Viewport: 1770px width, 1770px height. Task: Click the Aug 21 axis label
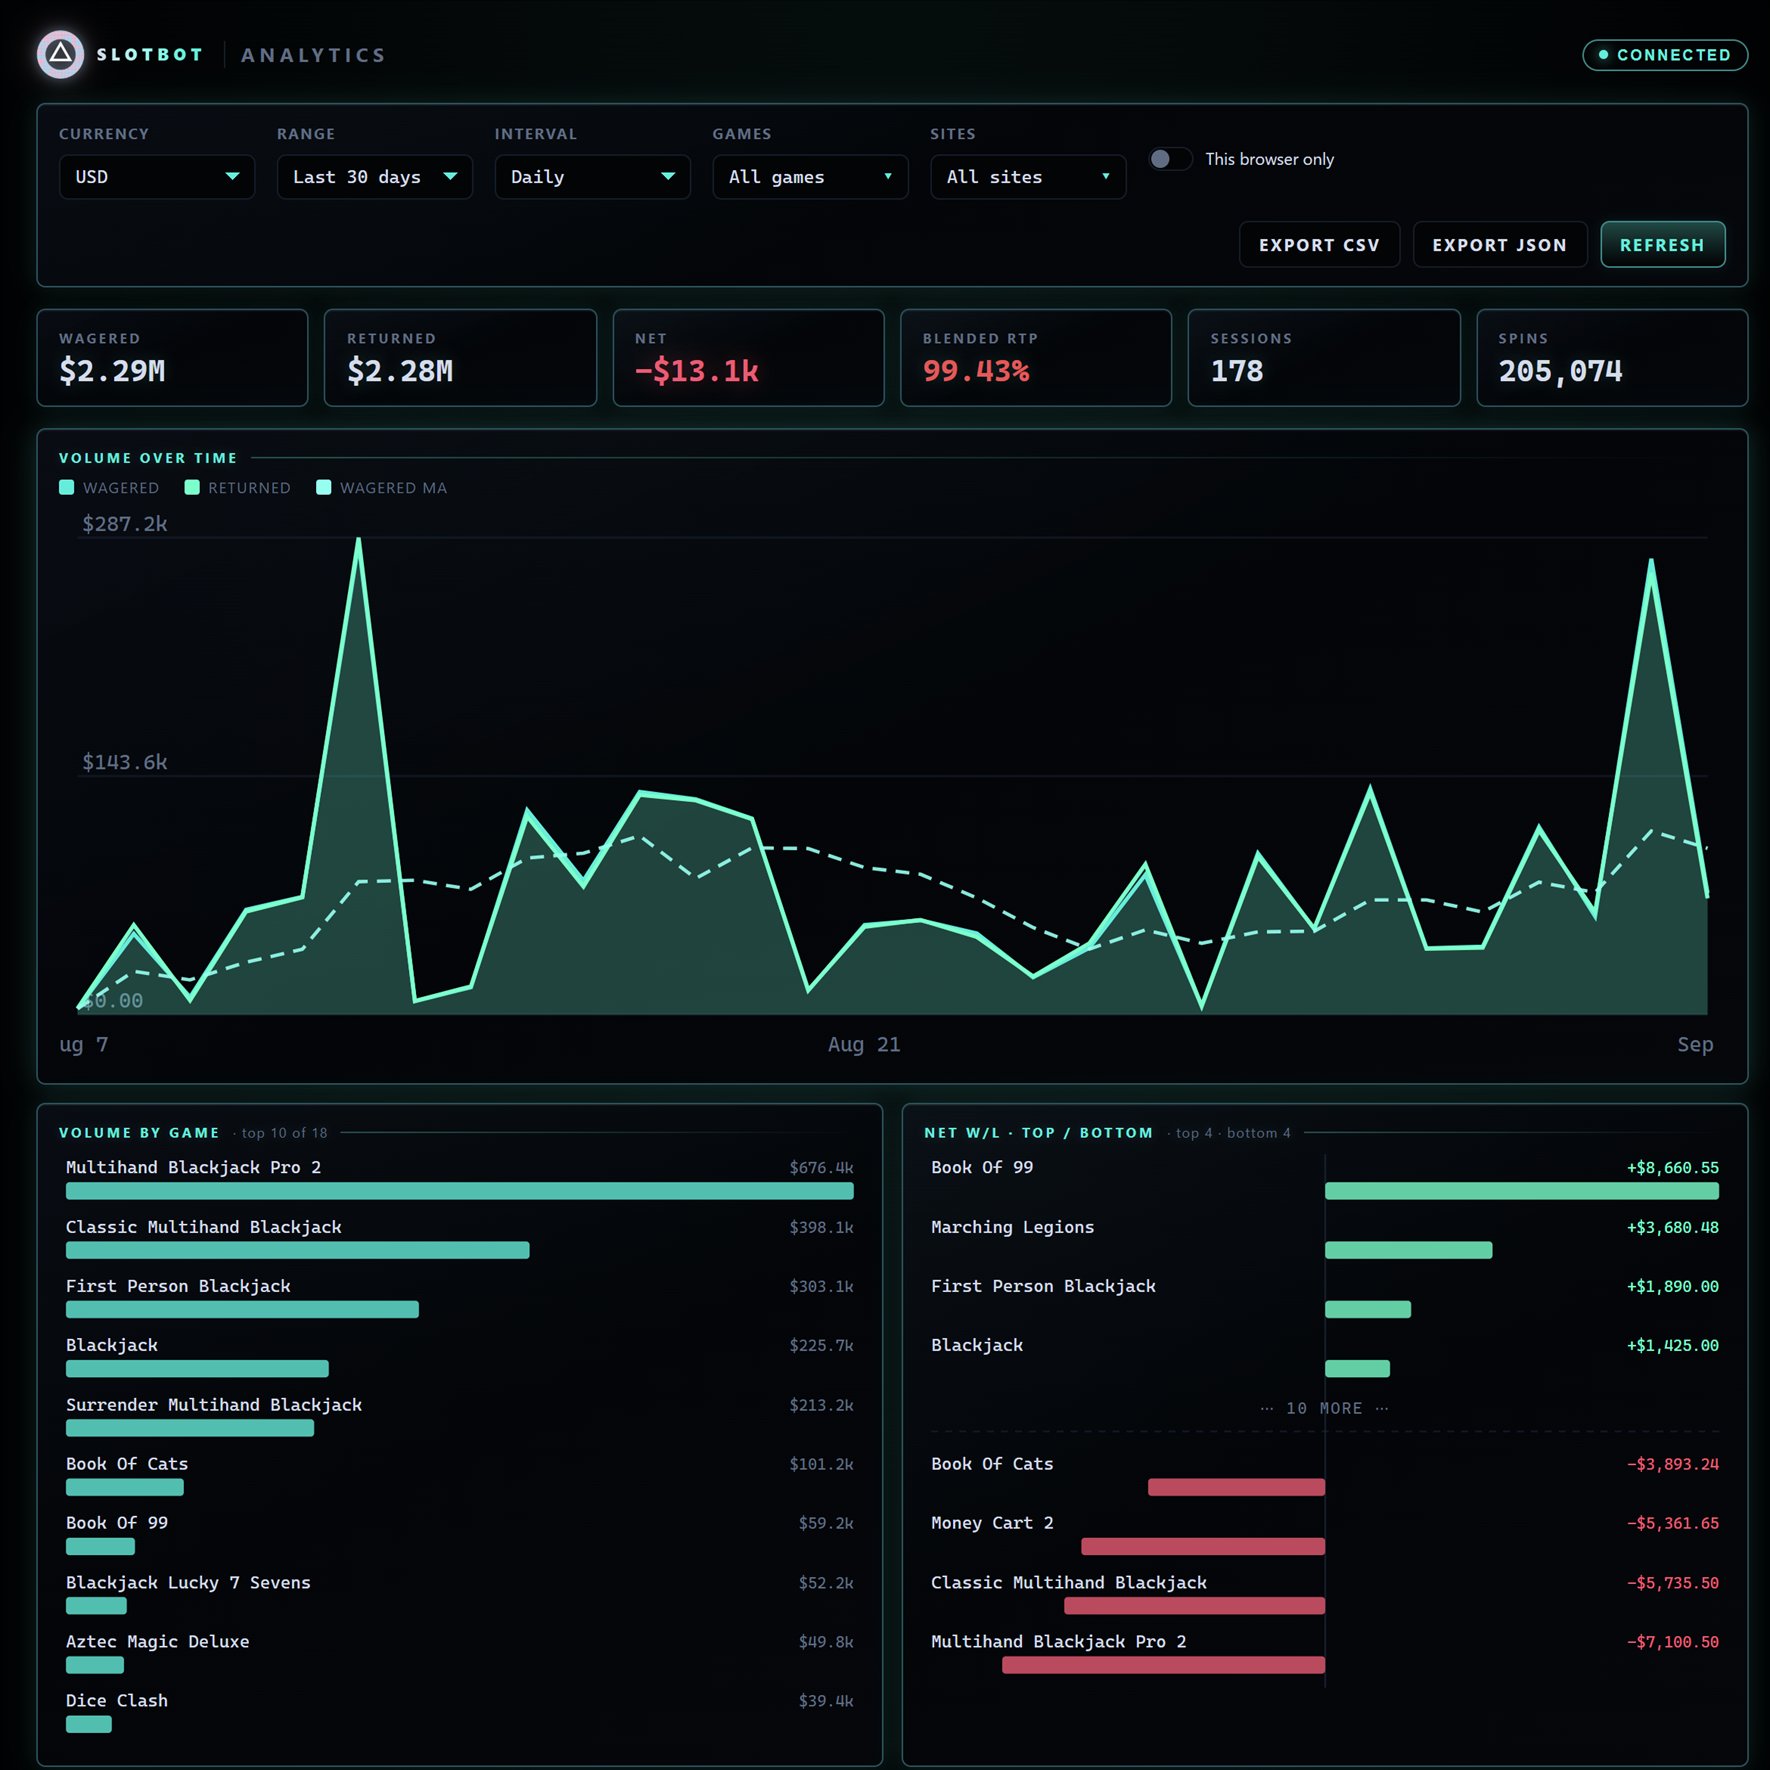[x=864, y=1045]
